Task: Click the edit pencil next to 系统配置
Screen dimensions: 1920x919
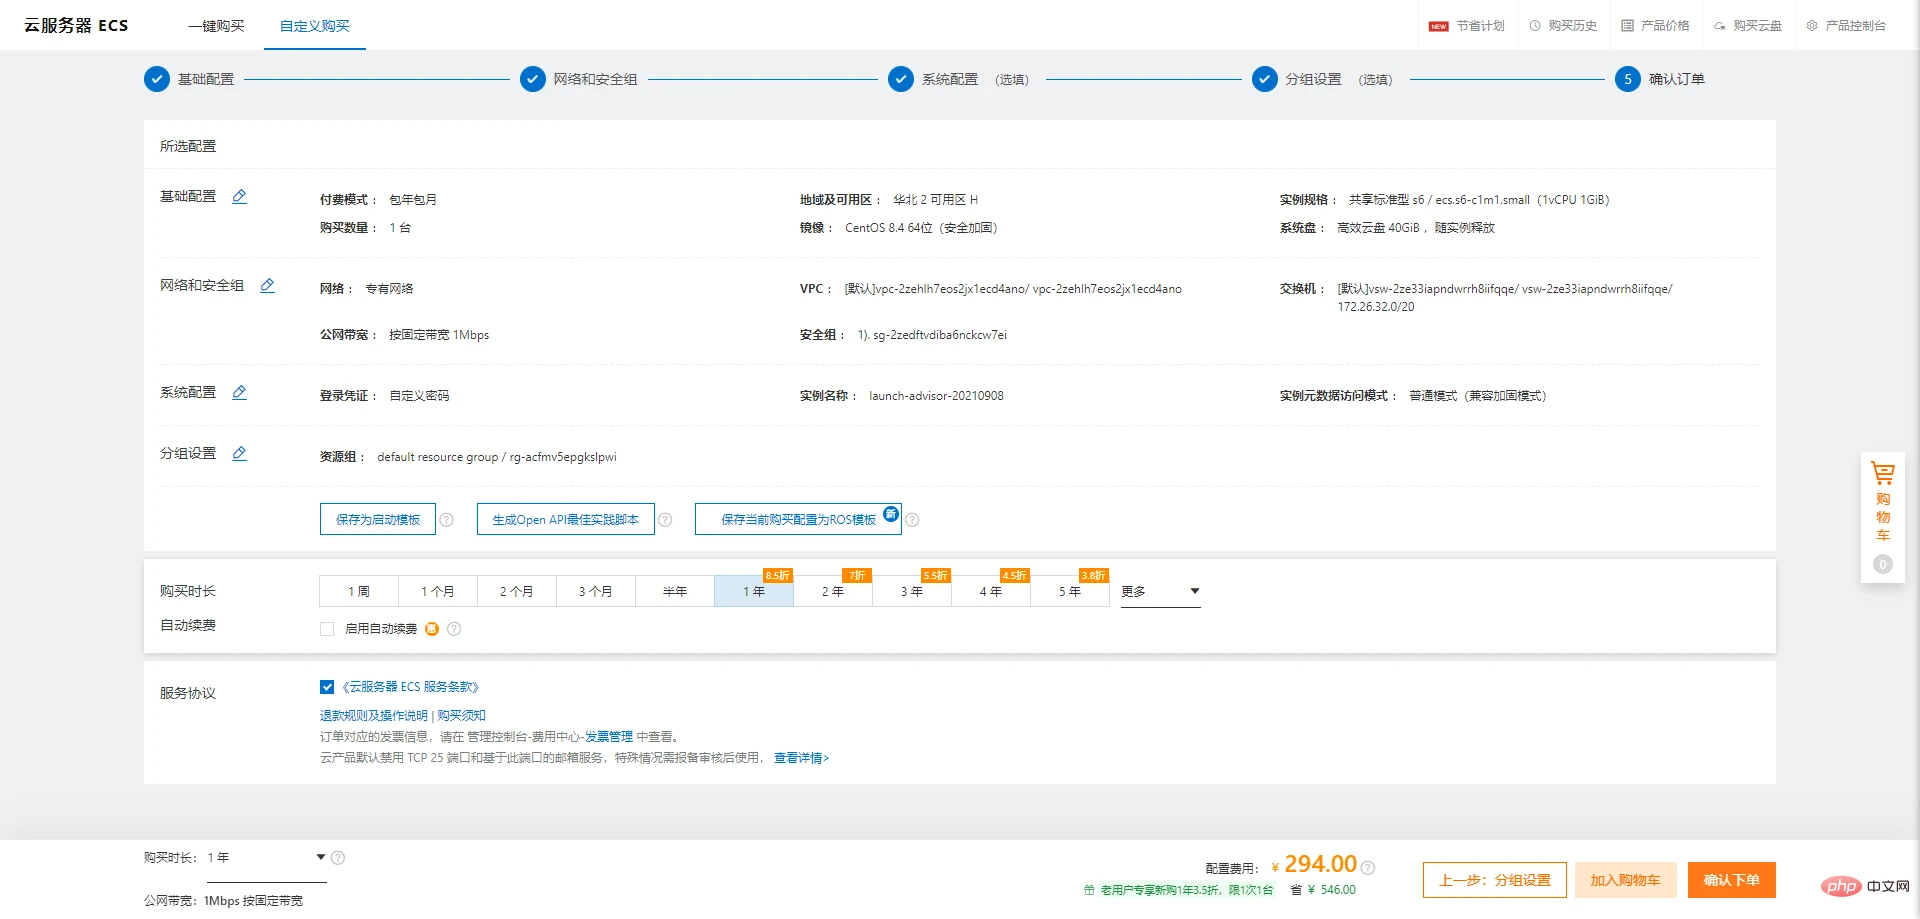Action: [239, 392]
